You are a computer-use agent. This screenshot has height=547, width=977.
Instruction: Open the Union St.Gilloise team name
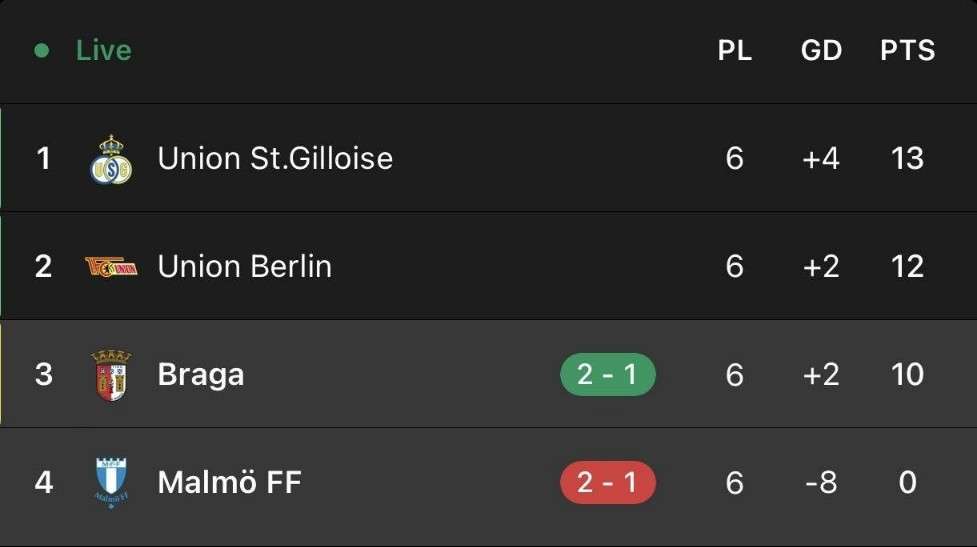(275, 159)
